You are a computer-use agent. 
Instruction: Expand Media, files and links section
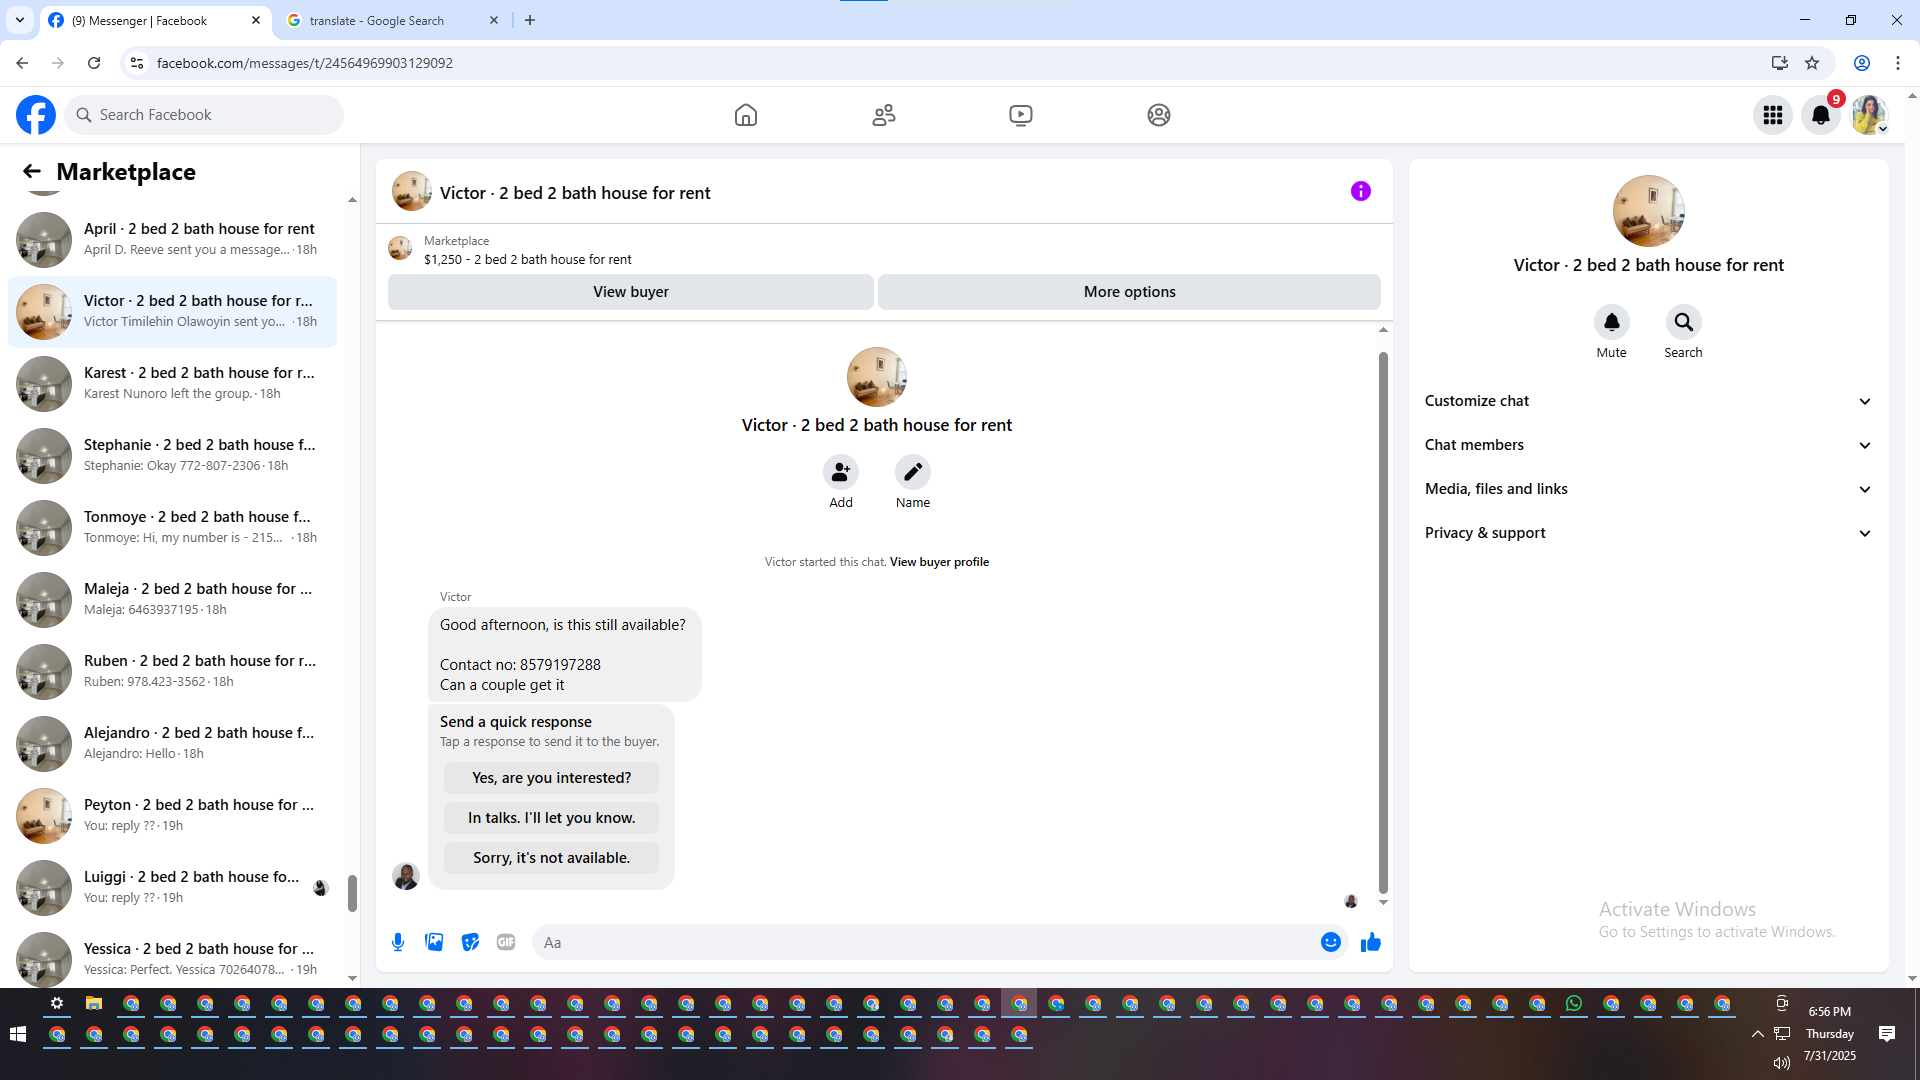tap(1647, 489)
